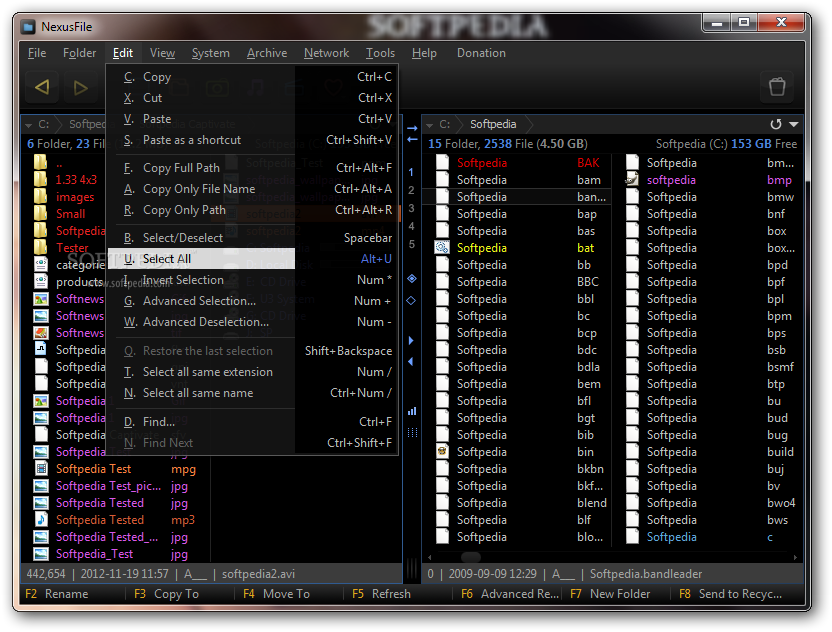Screen dimensions: 832x632
Task: Click Softpedia breadcrumb in right panel path
Action: (493, 124)
